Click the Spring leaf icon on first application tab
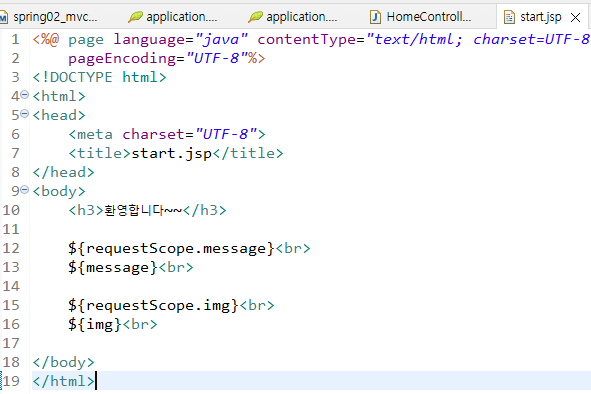Viewport: 591px width, 394px height. coord(135,17)
